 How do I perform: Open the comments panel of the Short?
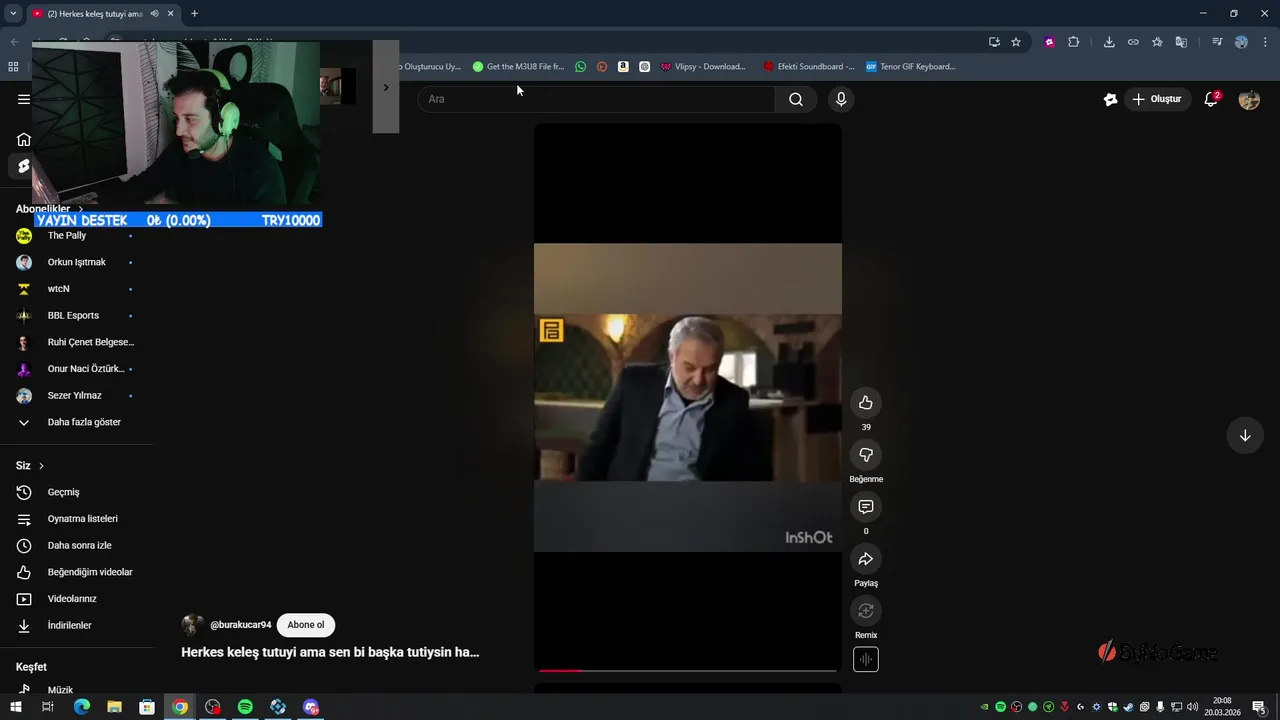866,507
